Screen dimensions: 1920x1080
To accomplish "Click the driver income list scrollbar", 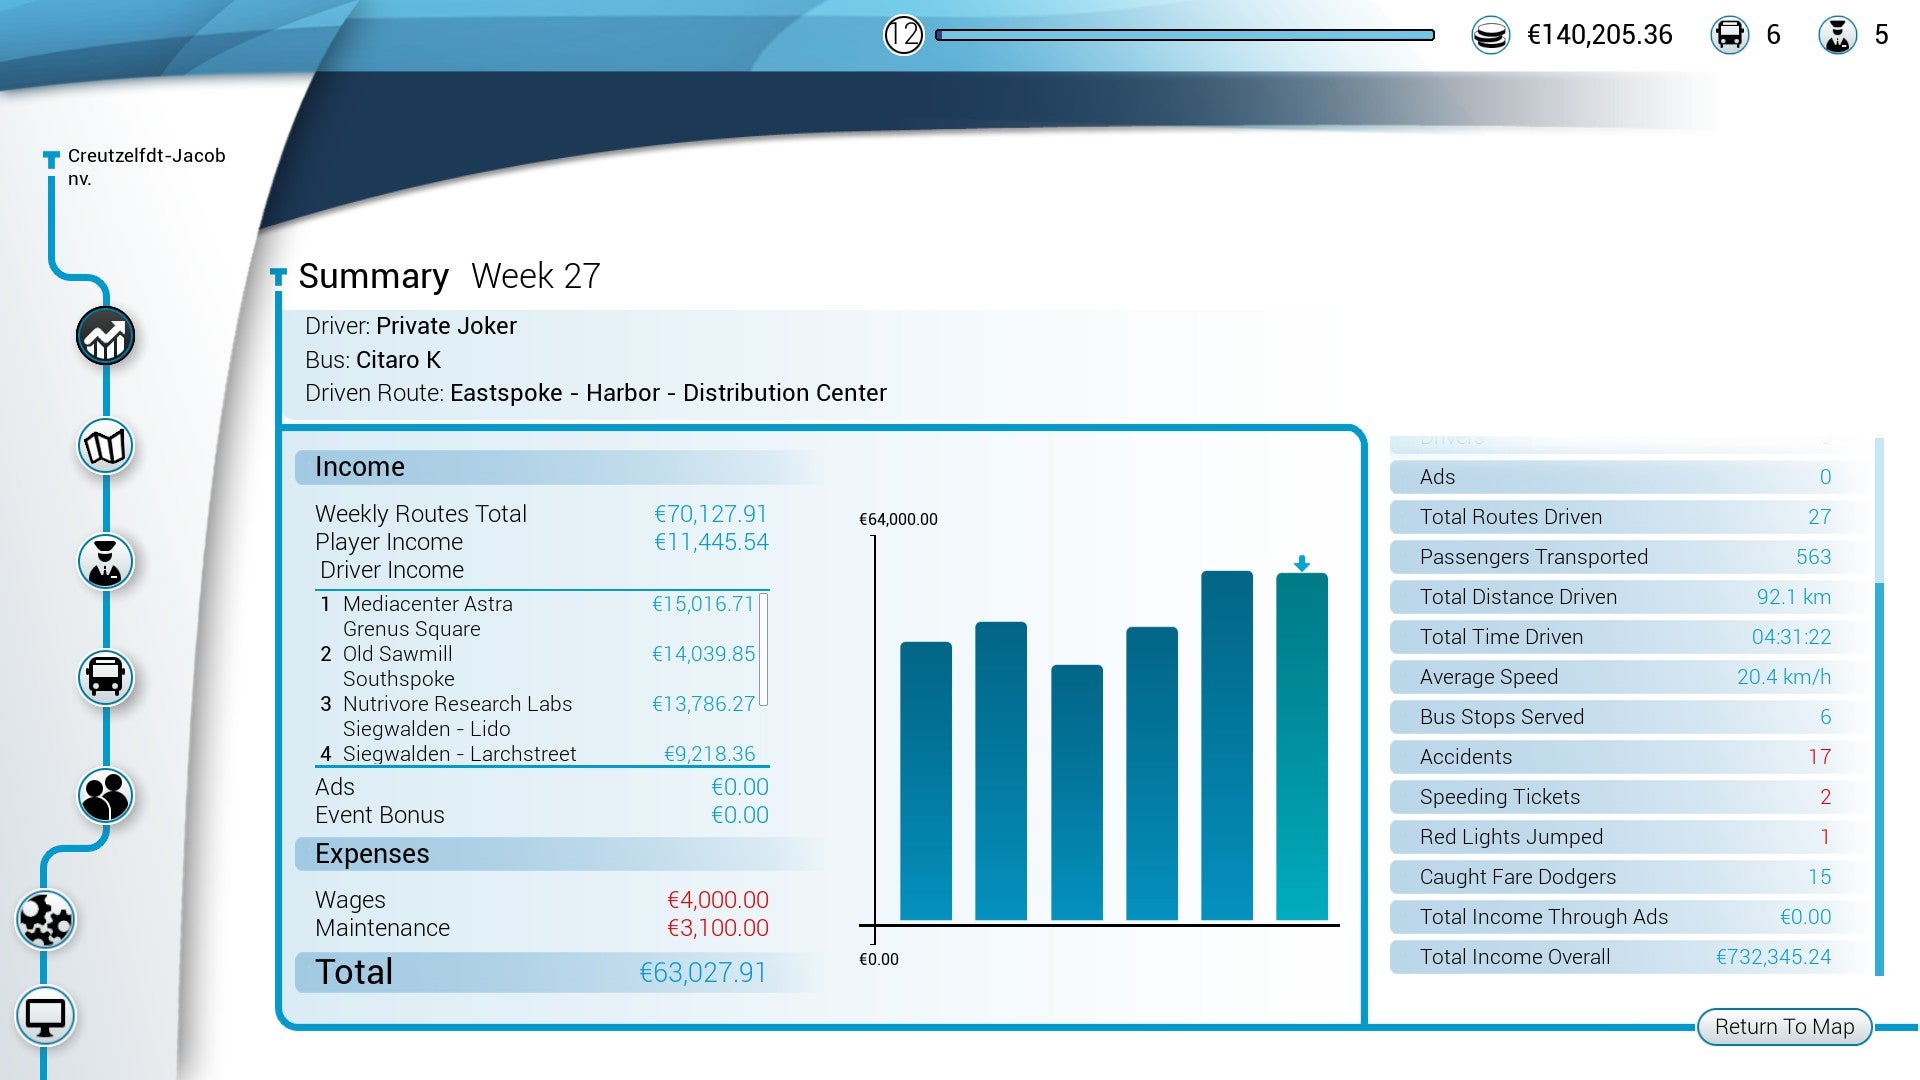I will coord(763,650).
